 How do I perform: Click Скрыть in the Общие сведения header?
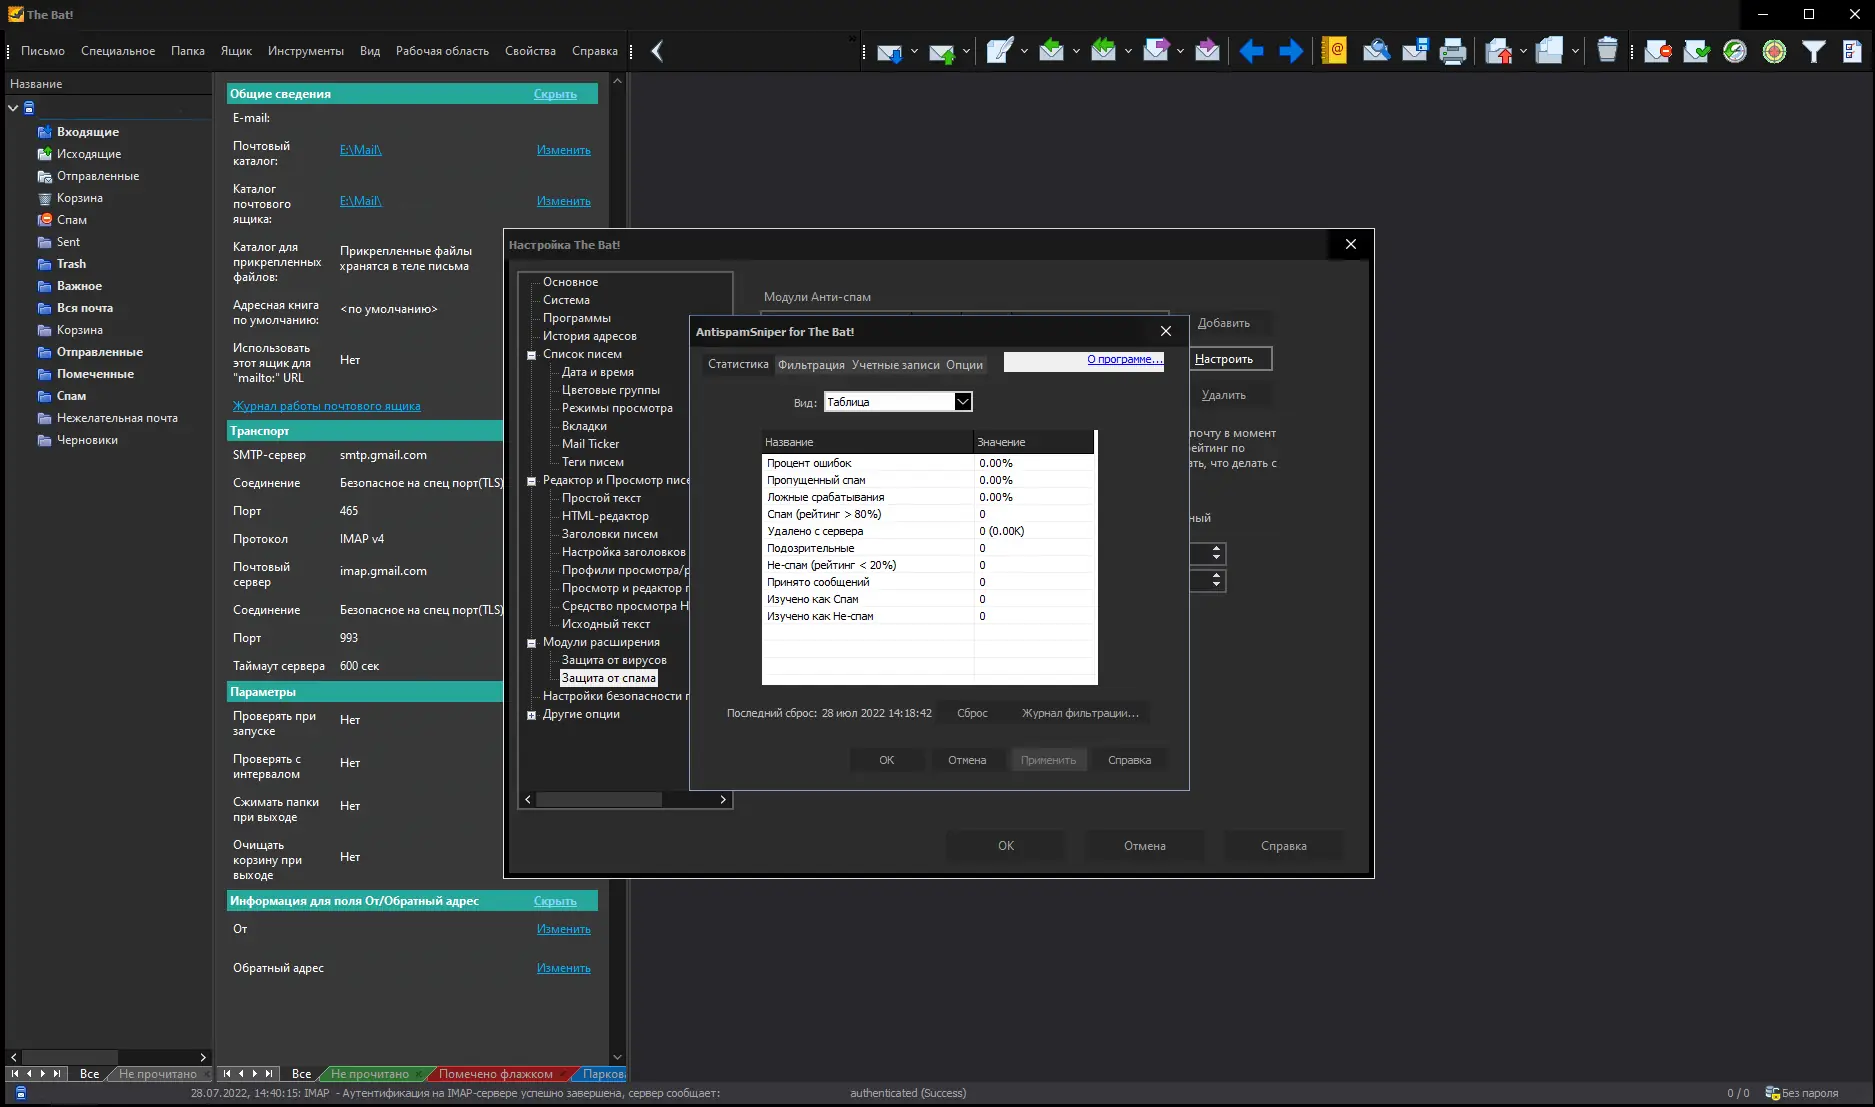click(x=555, y=94)
